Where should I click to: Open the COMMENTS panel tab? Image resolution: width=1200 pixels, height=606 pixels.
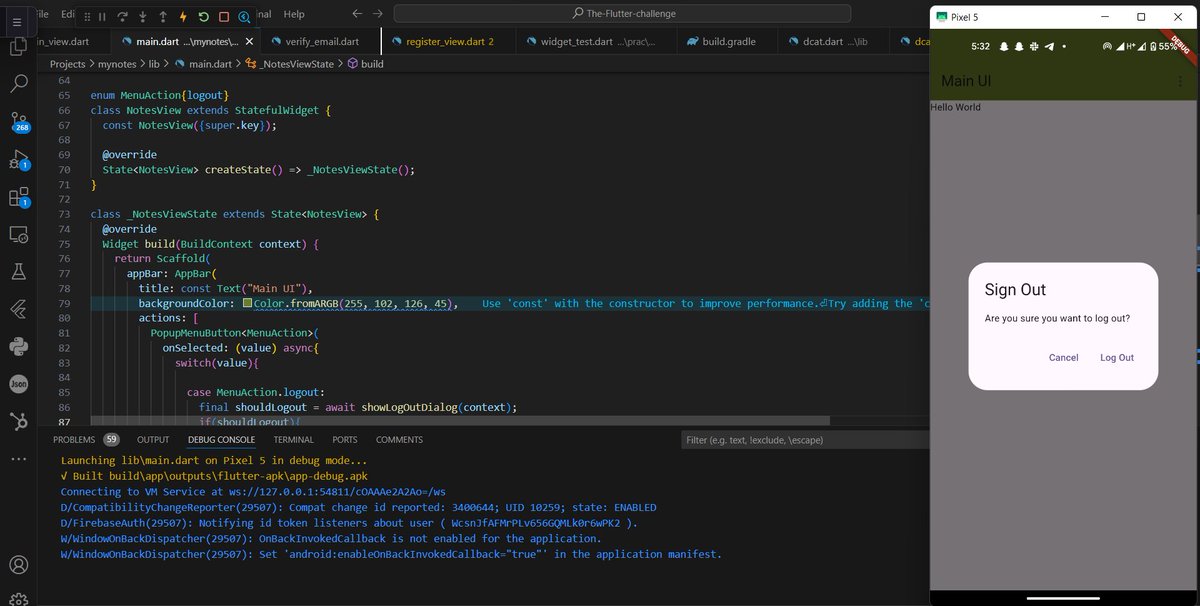tap(399, 440)
